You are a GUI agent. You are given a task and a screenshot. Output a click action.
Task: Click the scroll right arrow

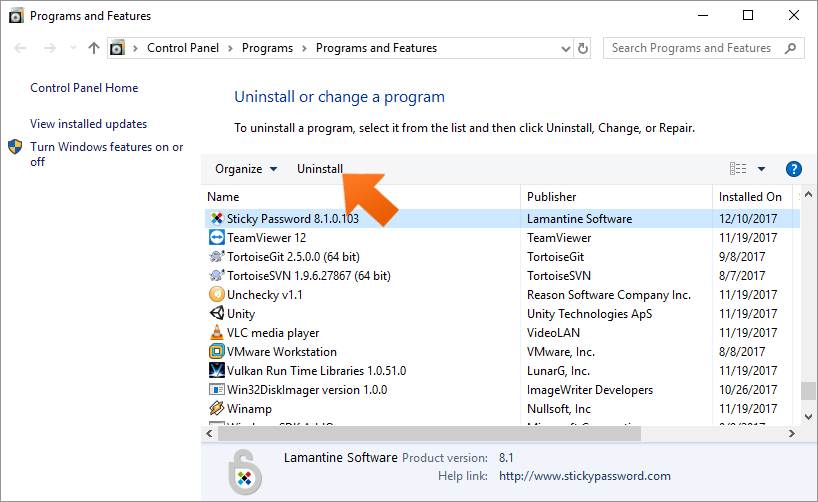click(x=792, y=434)
